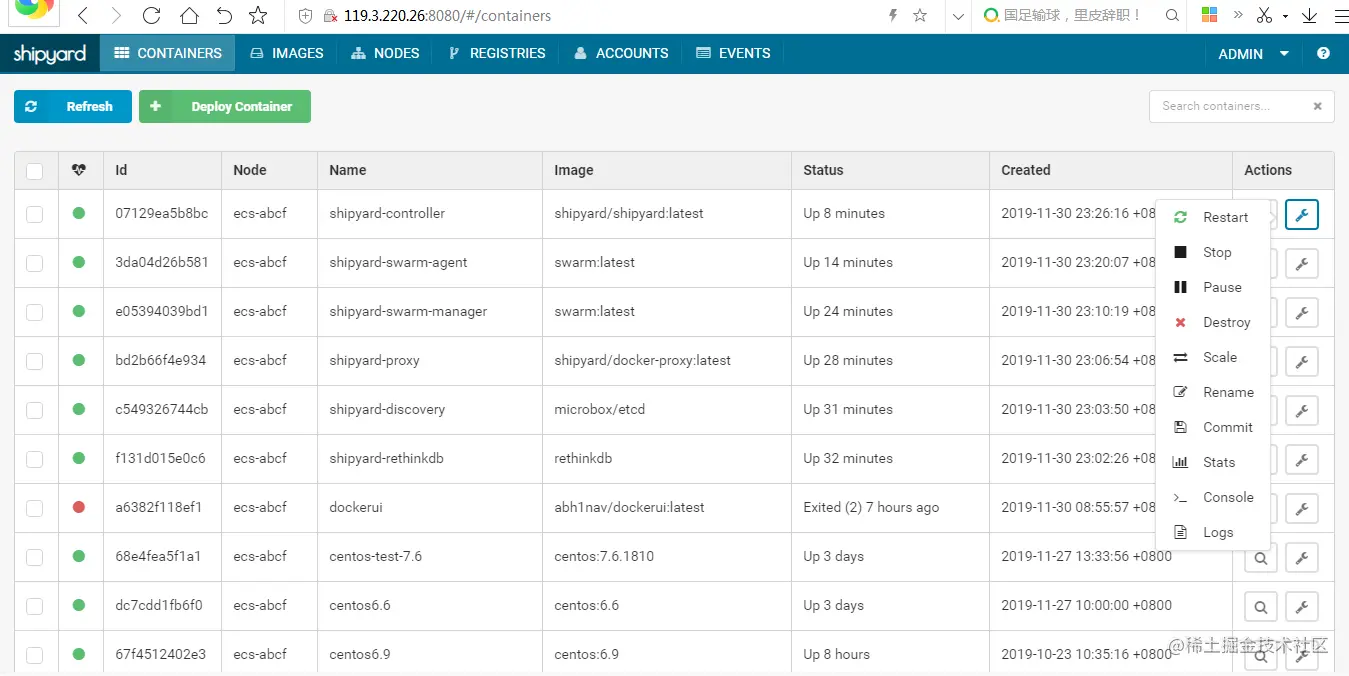Click the star icon next to the lightning bolt
The image size is (1349, 676).
coord(920,15)
